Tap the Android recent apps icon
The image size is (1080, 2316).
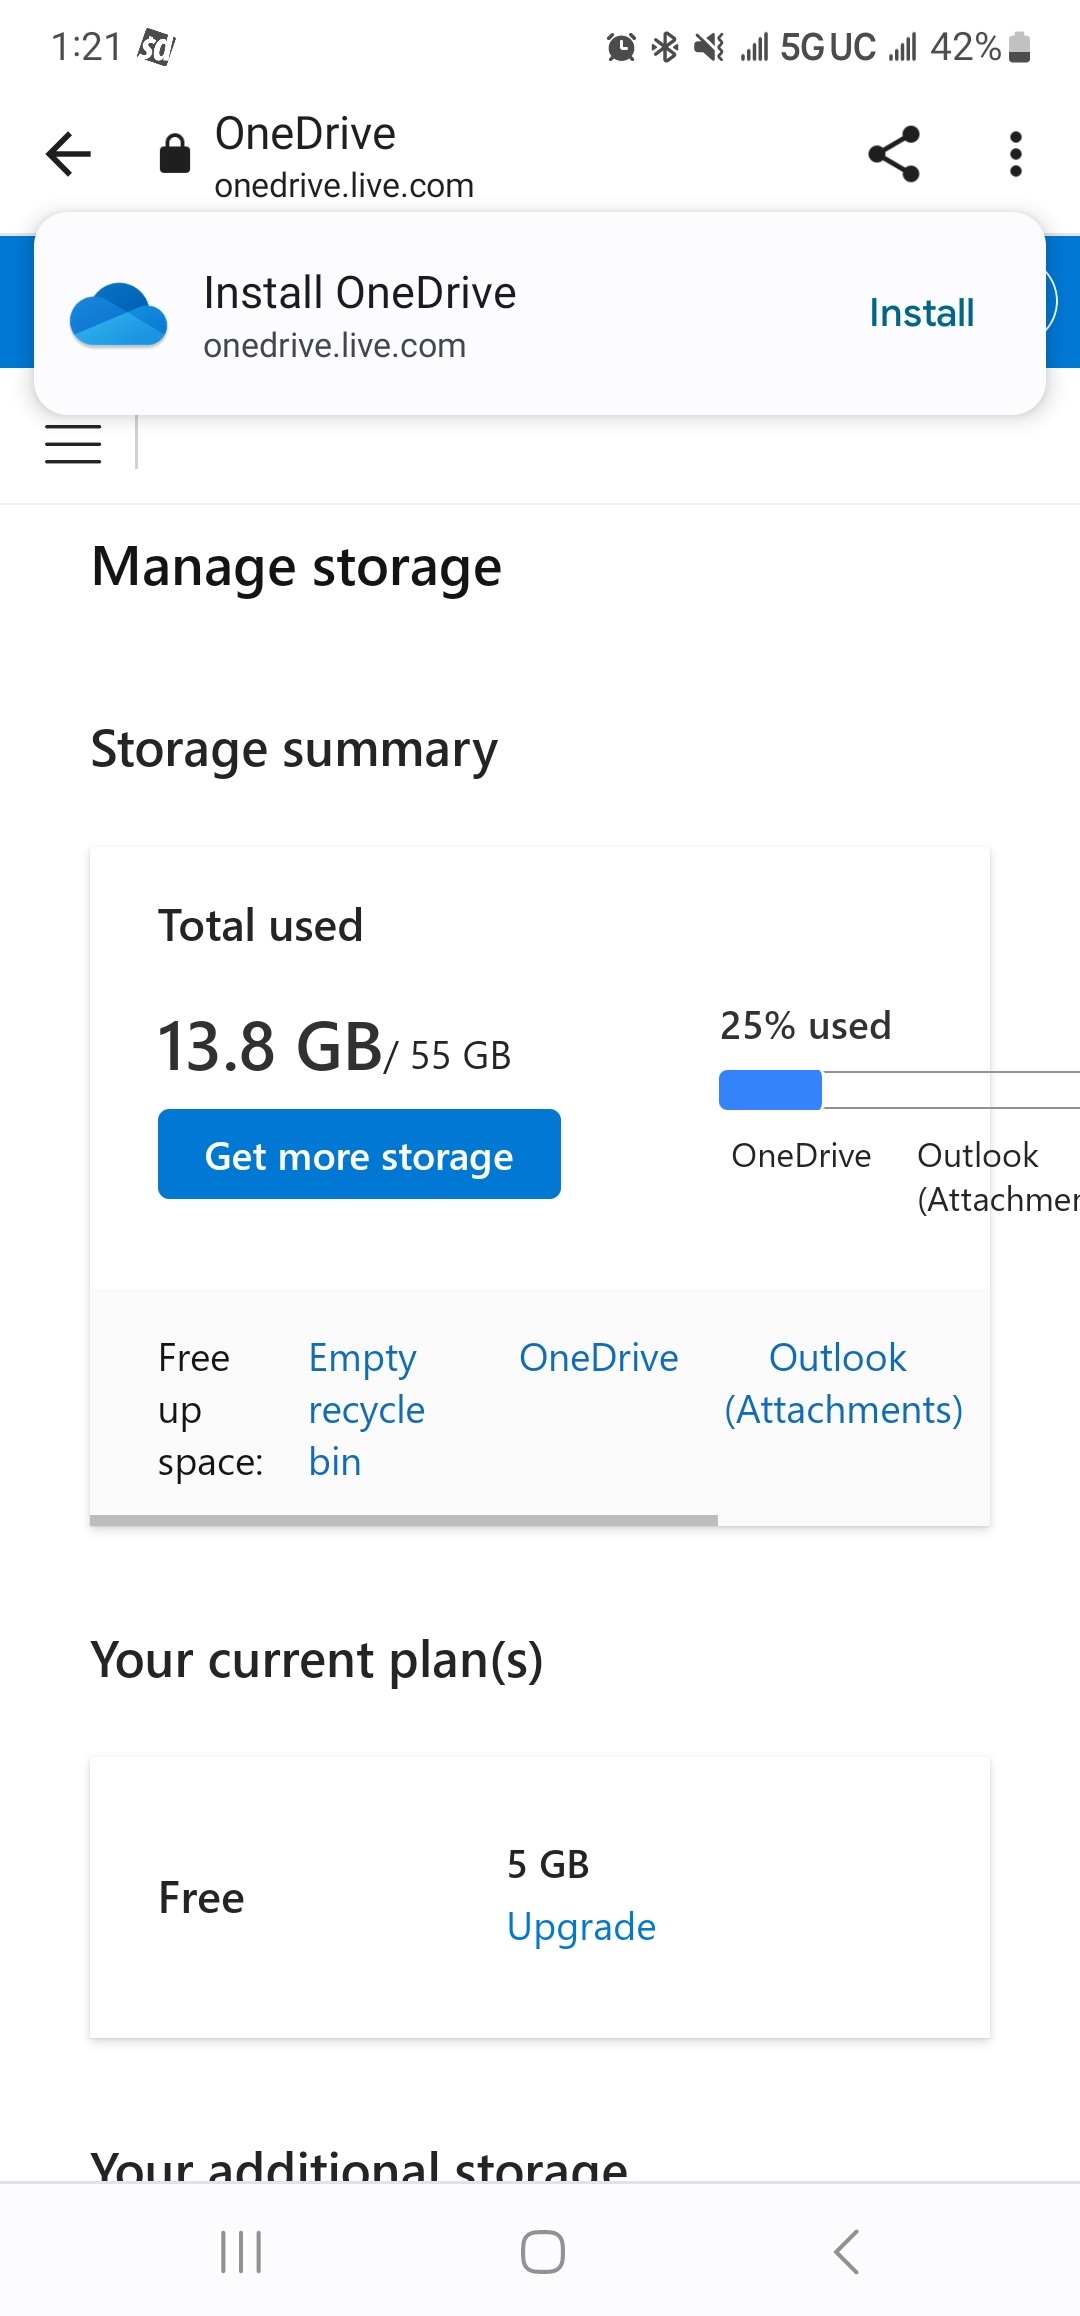241,2252
